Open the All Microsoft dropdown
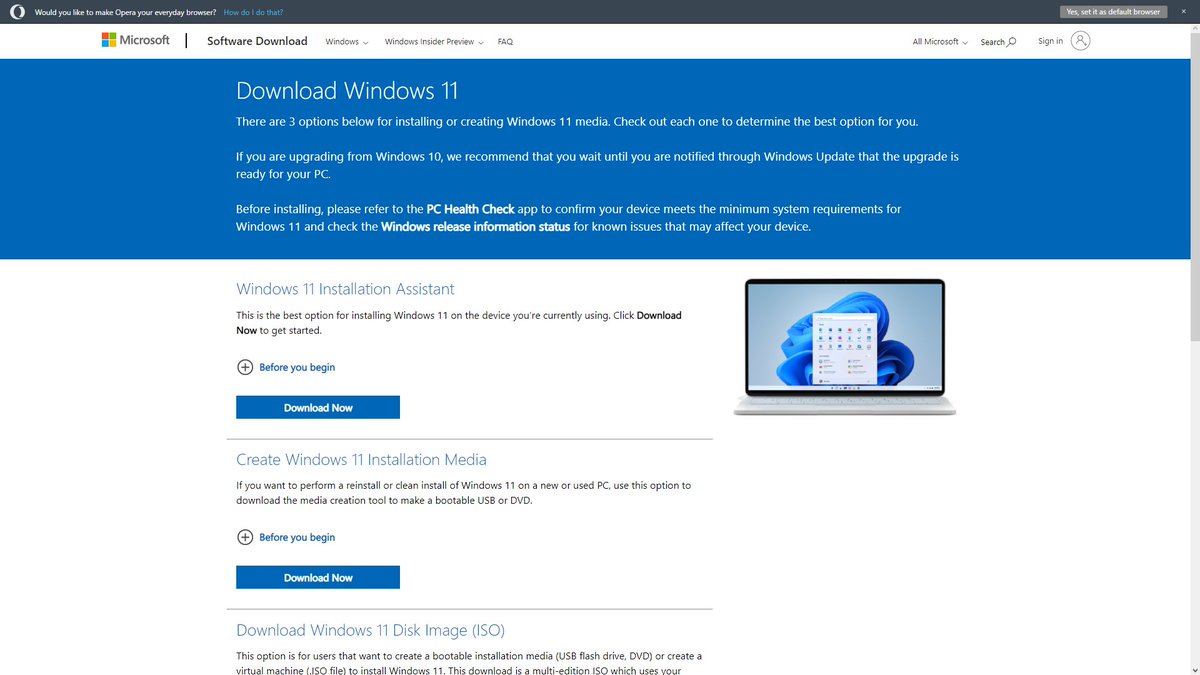The height and width of the screenshot is (675, 1200). [938, 42]
